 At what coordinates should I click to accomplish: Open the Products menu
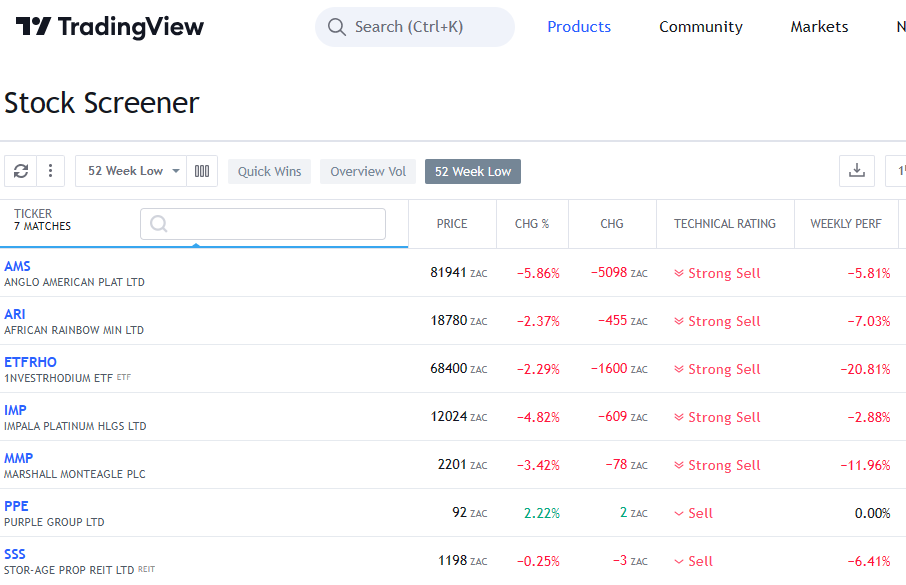click(579, 27)
